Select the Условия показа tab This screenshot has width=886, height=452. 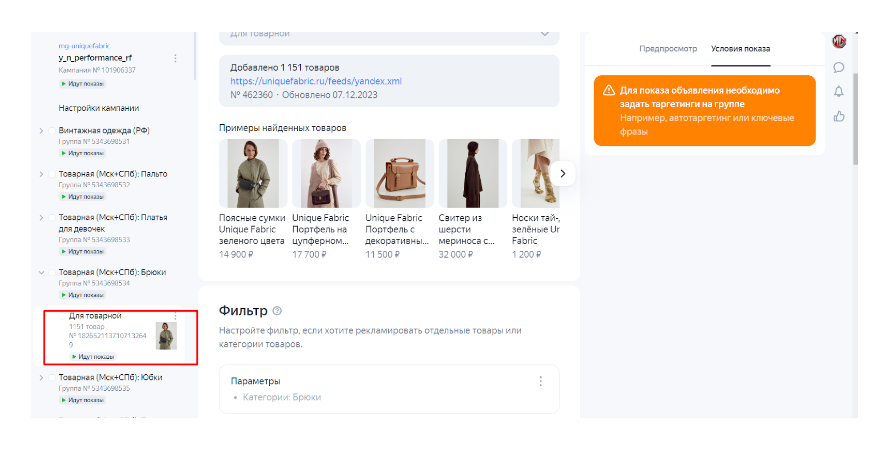coord(740,48)
